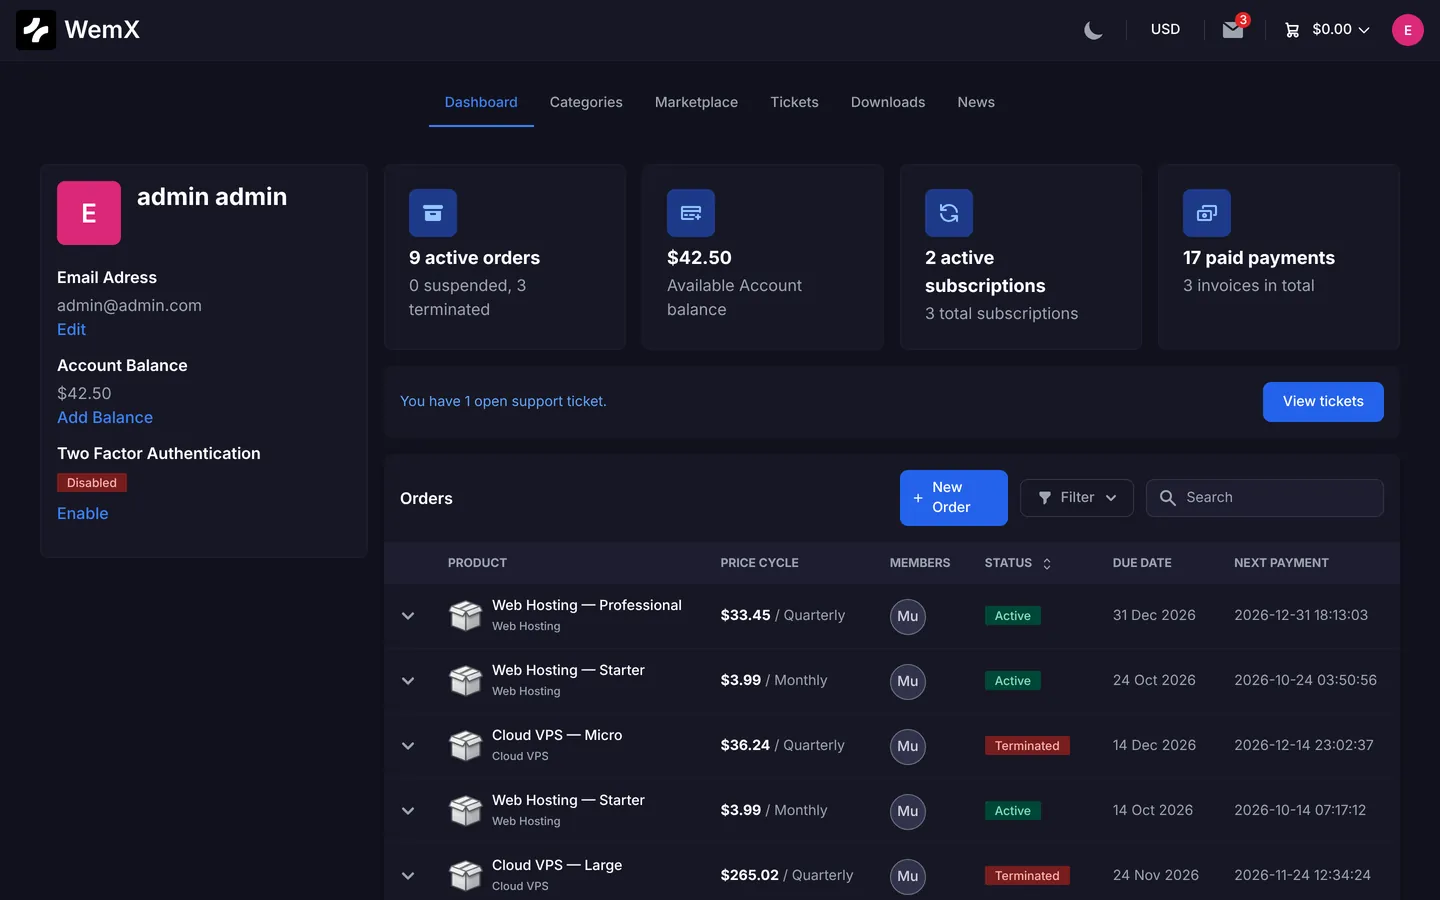Open the Marketplace tab
This screenshot has height=900, width=1440.
[x=696, y=102]
